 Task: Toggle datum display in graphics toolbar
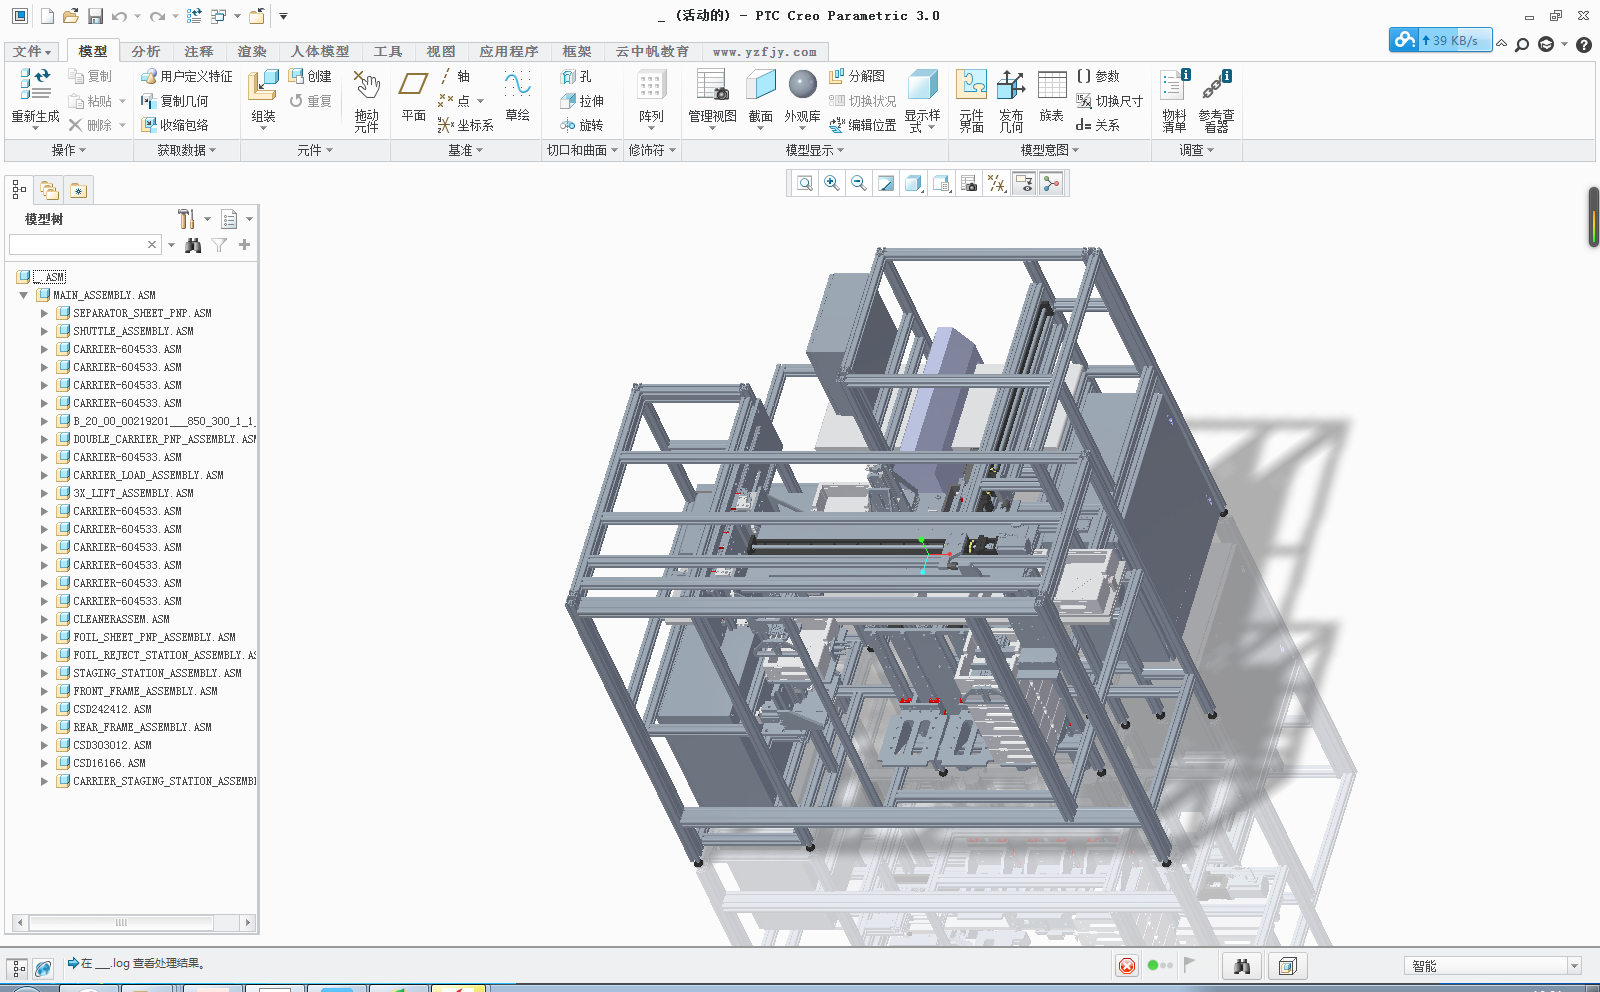[996, 183]
